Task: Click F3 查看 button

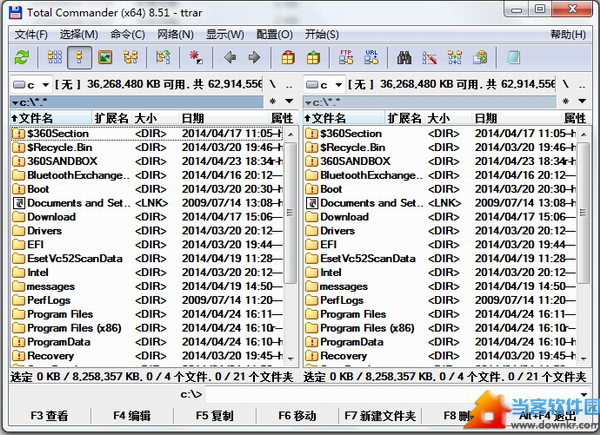Action: pos(49,415)
